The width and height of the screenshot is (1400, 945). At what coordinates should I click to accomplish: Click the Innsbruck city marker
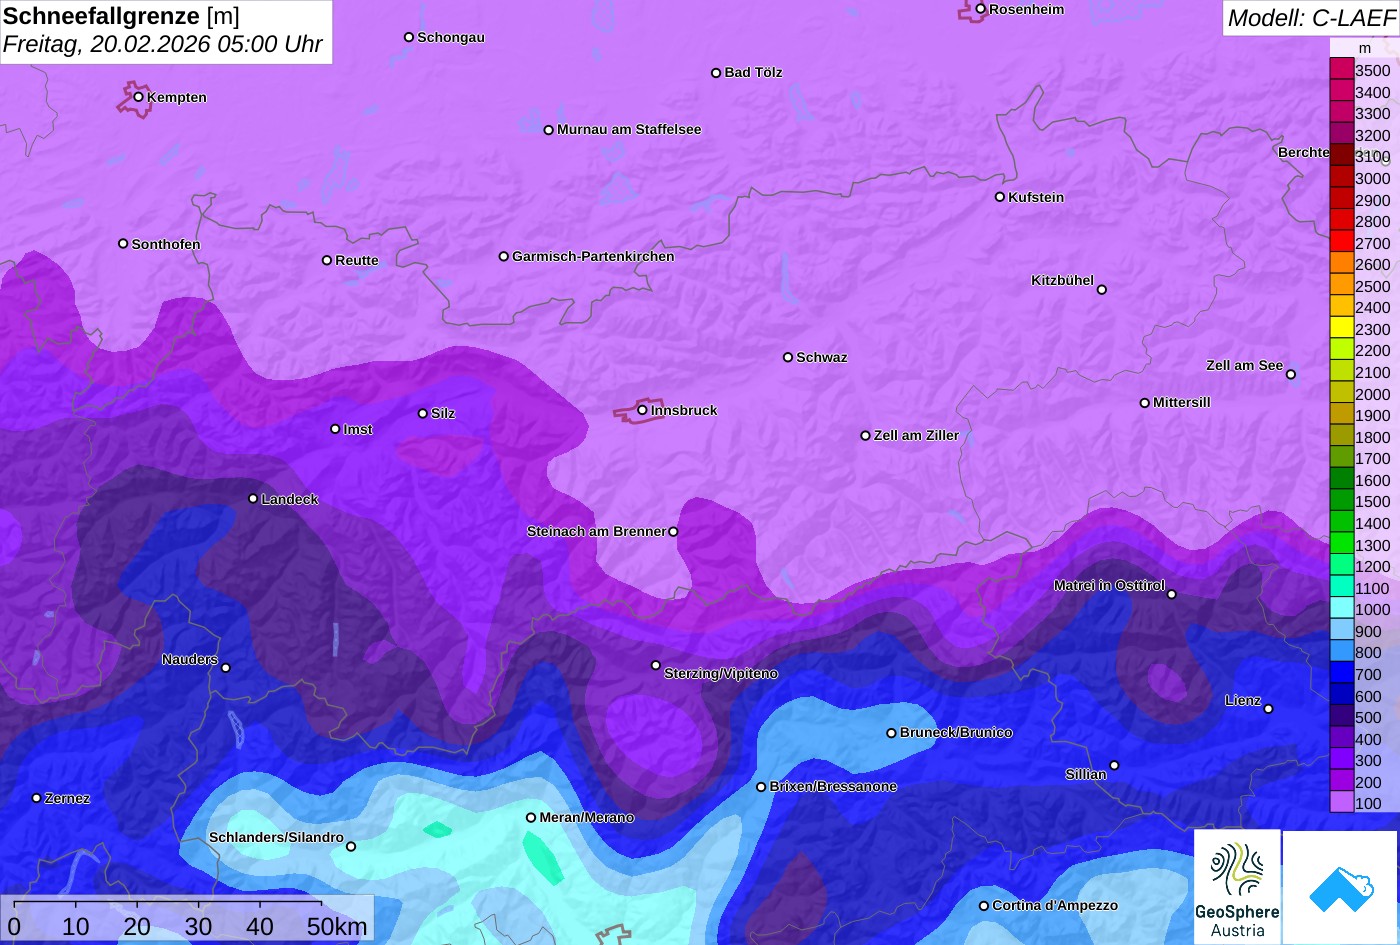(642, 410)
